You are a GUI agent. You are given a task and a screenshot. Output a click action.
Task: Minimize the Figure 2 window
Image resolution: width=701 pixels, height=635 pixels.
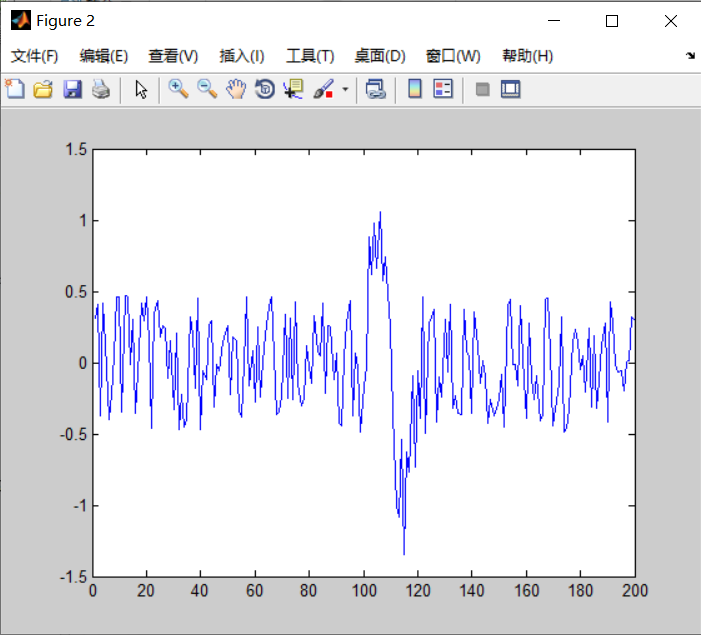(x=554, y=21)
